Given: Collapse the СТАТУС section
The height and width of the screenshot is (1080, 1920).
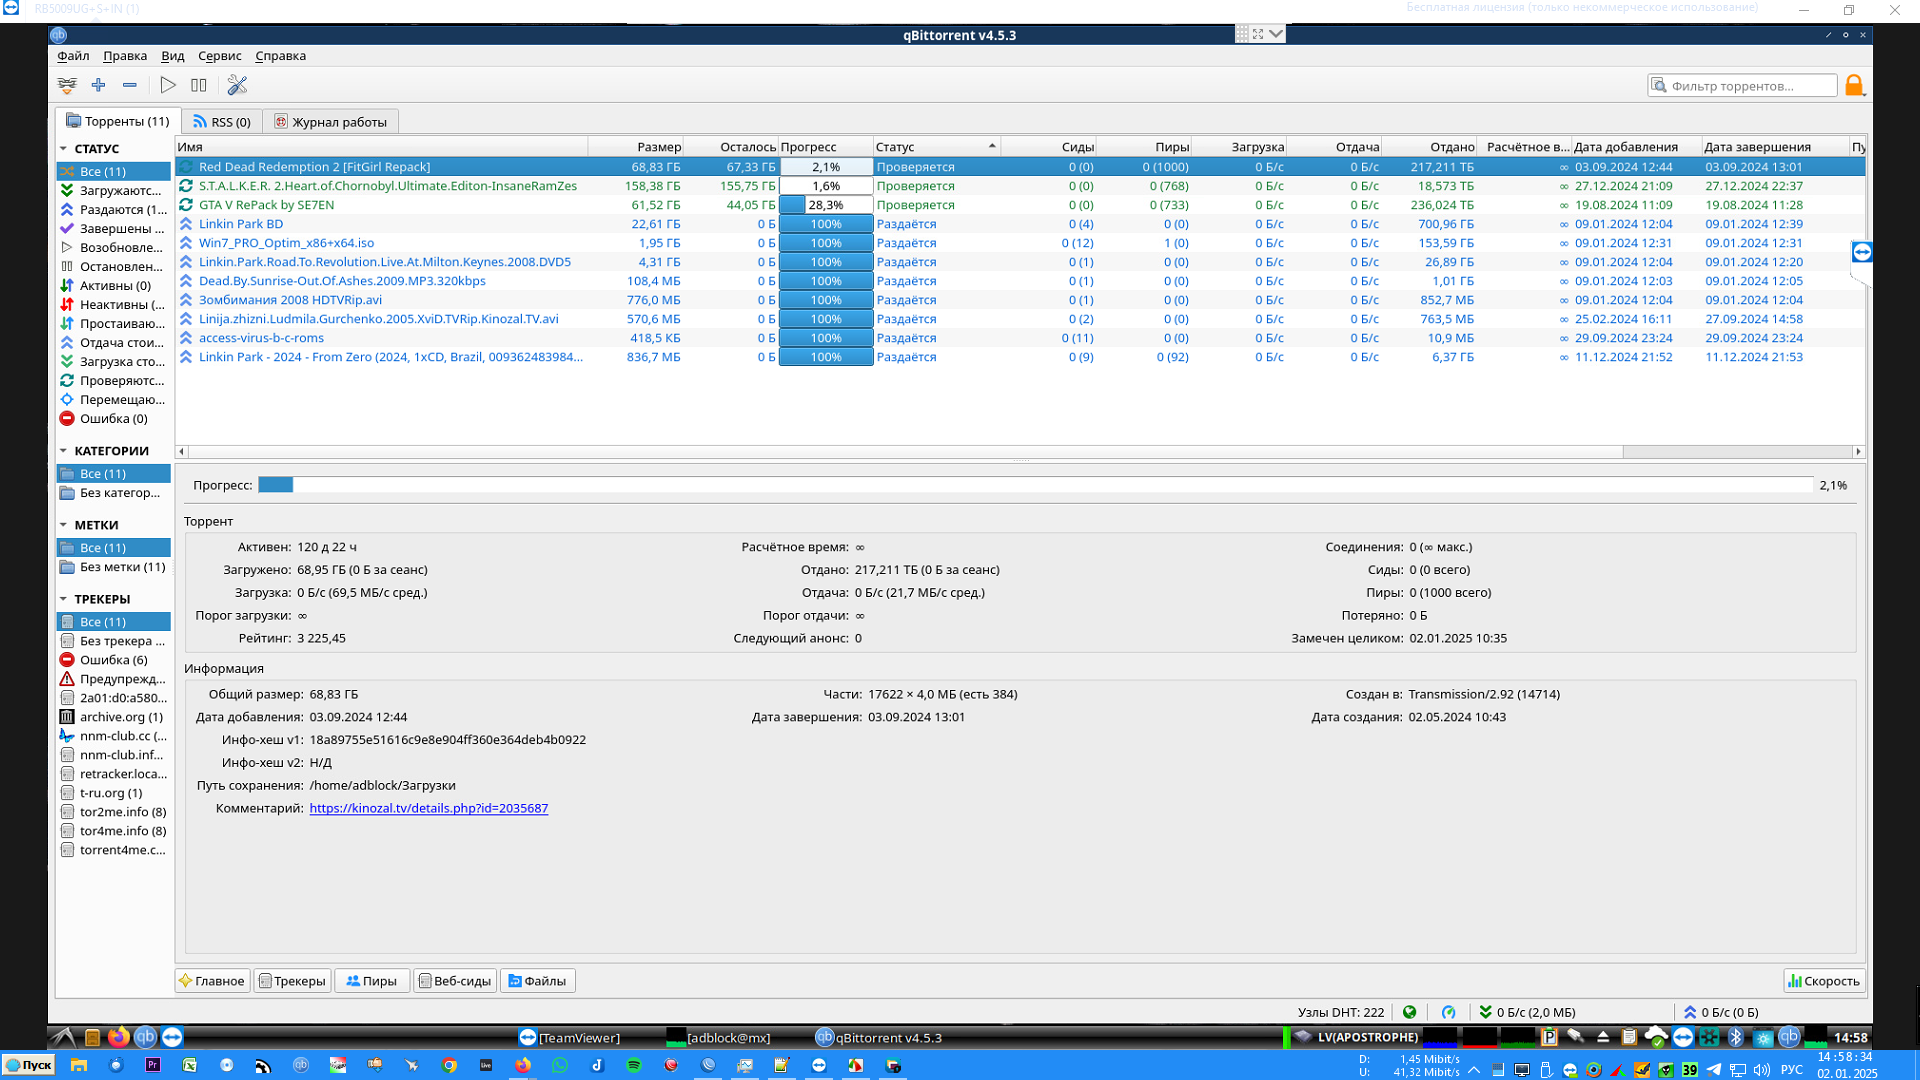Looking at the screenshot, I should click(64, 149).
